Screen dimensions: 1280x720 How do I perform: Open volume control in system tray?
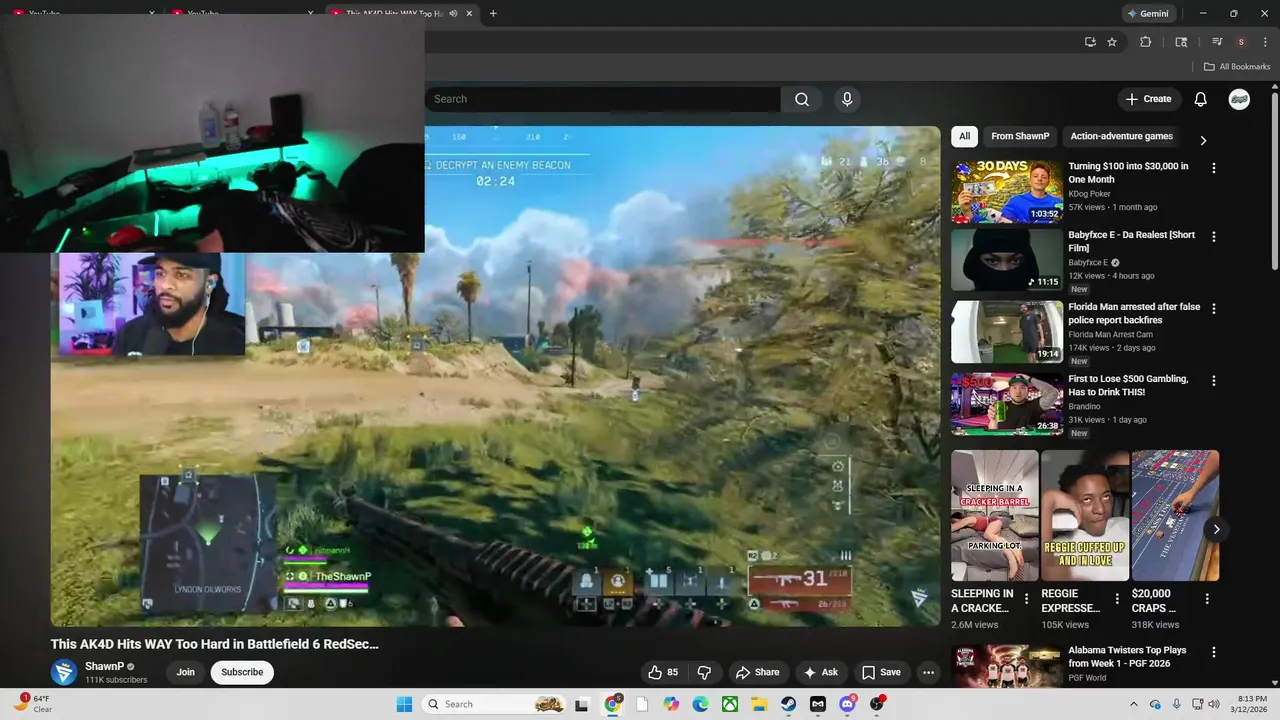click(x=1214, y=704)
